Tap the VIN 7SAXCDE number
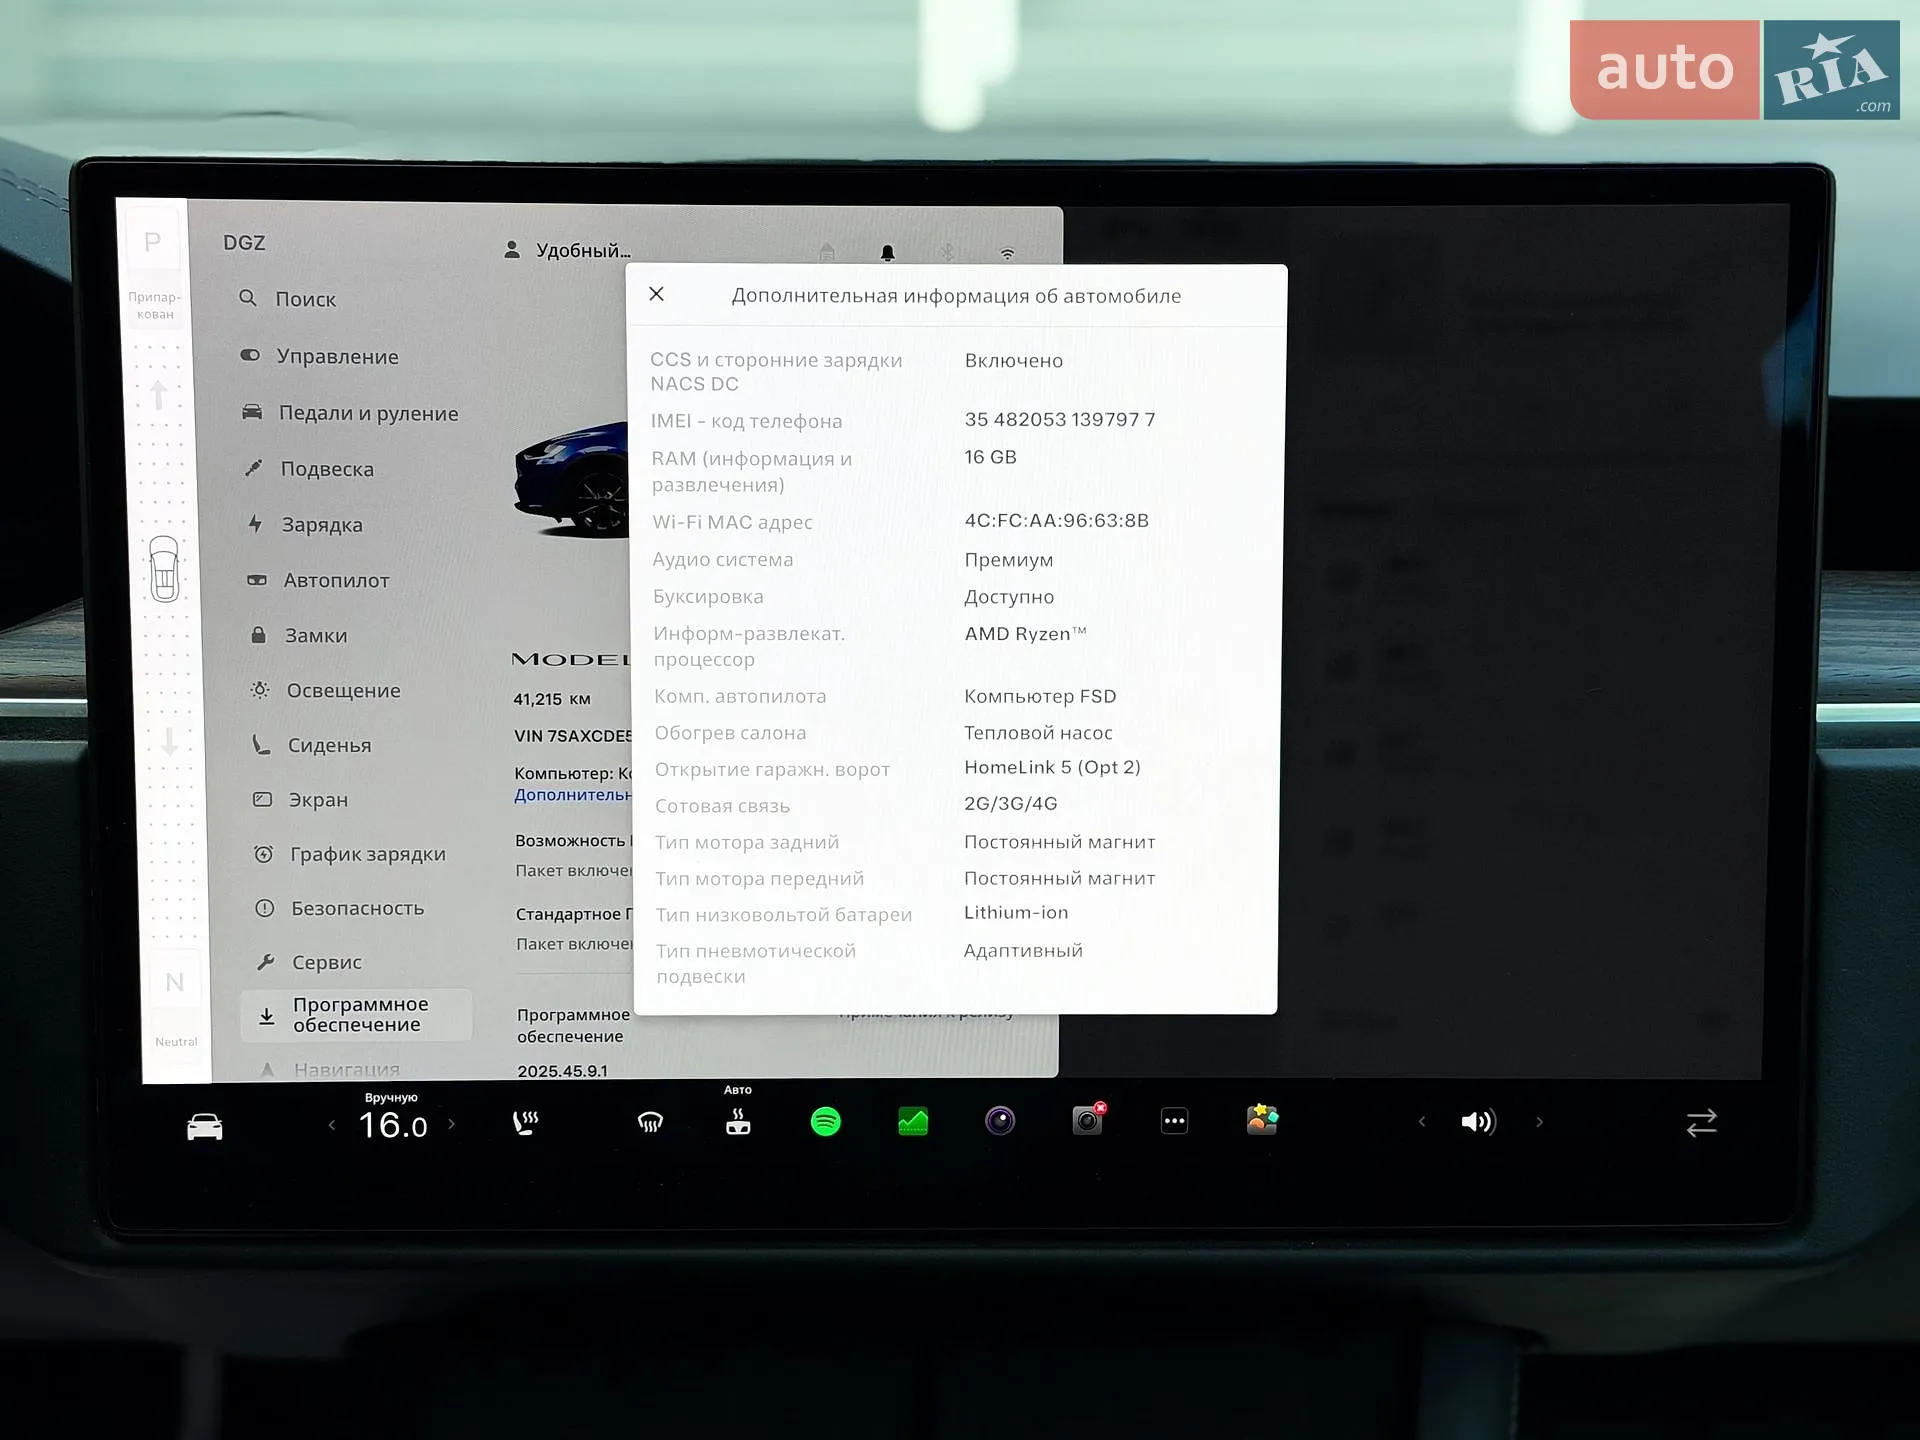The width and height of the screenshot is (1920, 1440). [x=573, y=736]
